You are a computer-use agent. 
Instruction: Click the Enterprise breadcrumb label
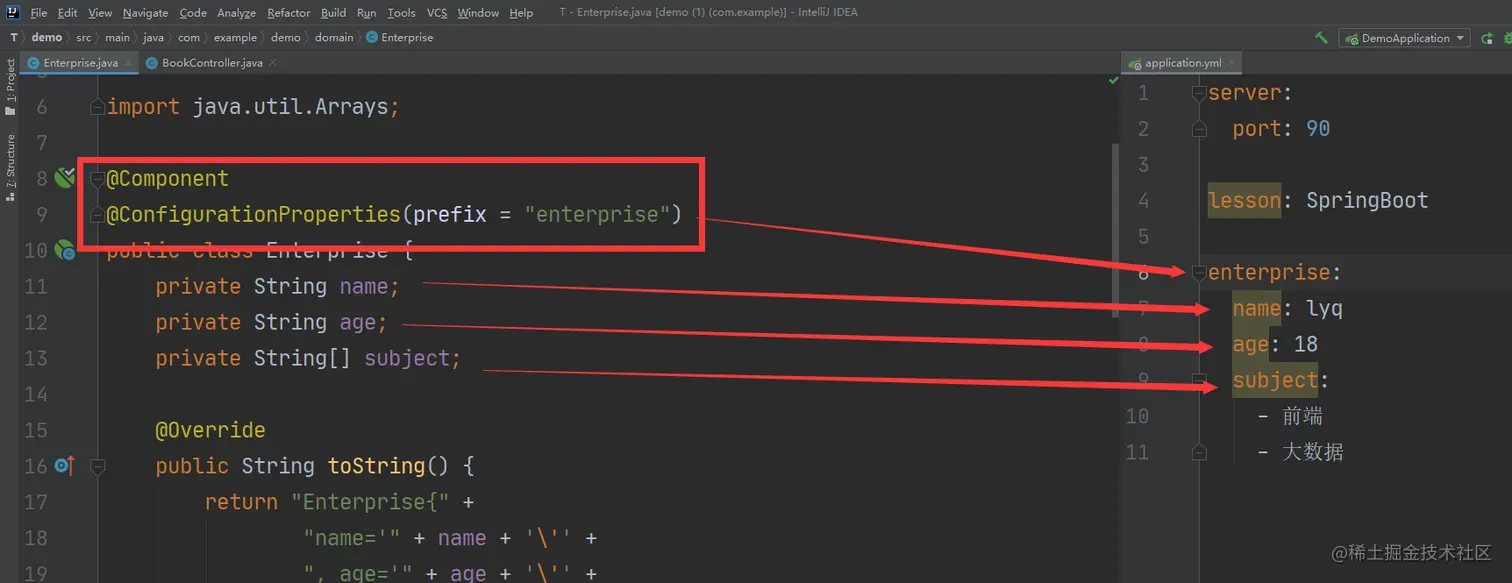tap(407, 37)
